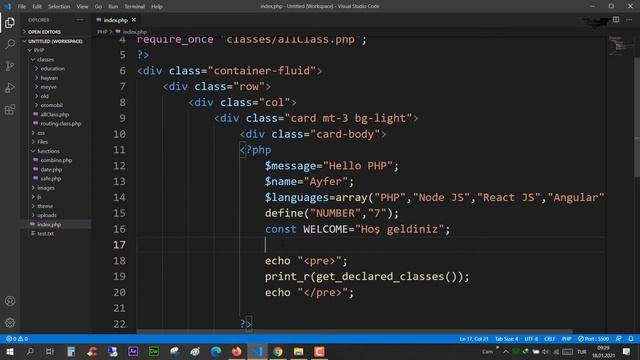Open Firefox from taskbar
The image size is (640, 360).
(x=236, y=351)
